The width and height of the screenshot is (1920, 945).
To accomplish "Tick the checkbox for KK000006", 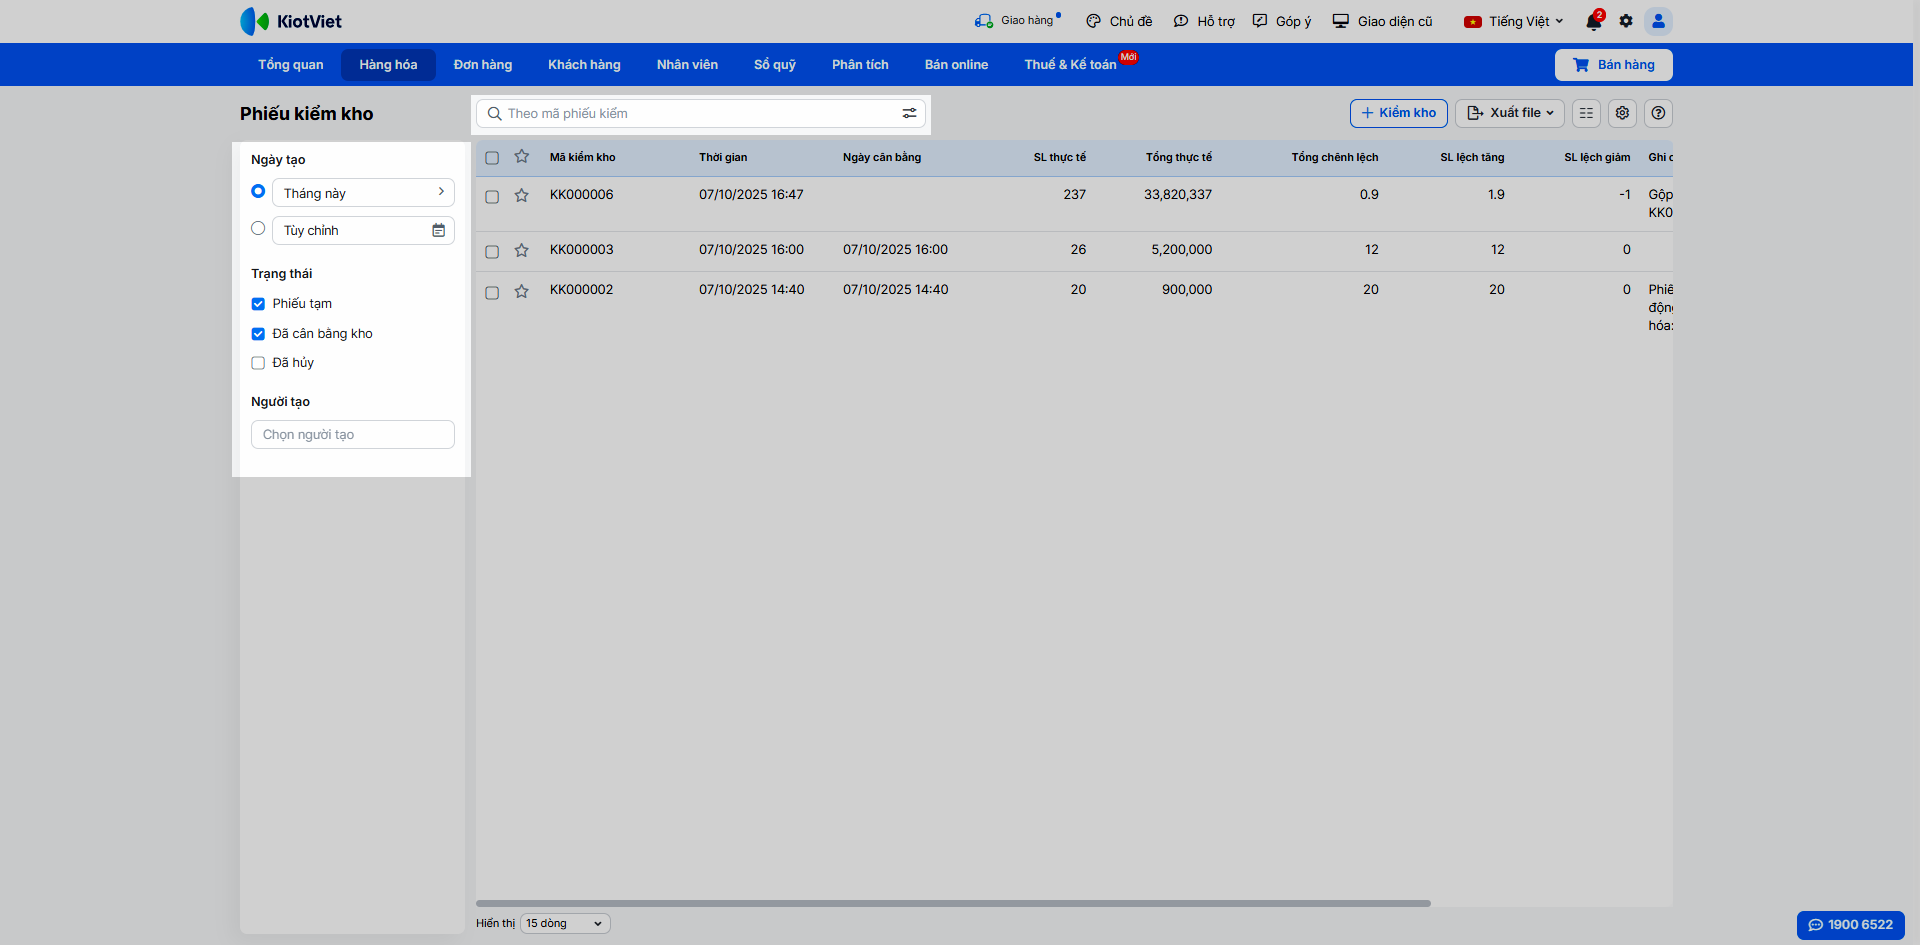I will pyautogui.click(x=492, y=197).
